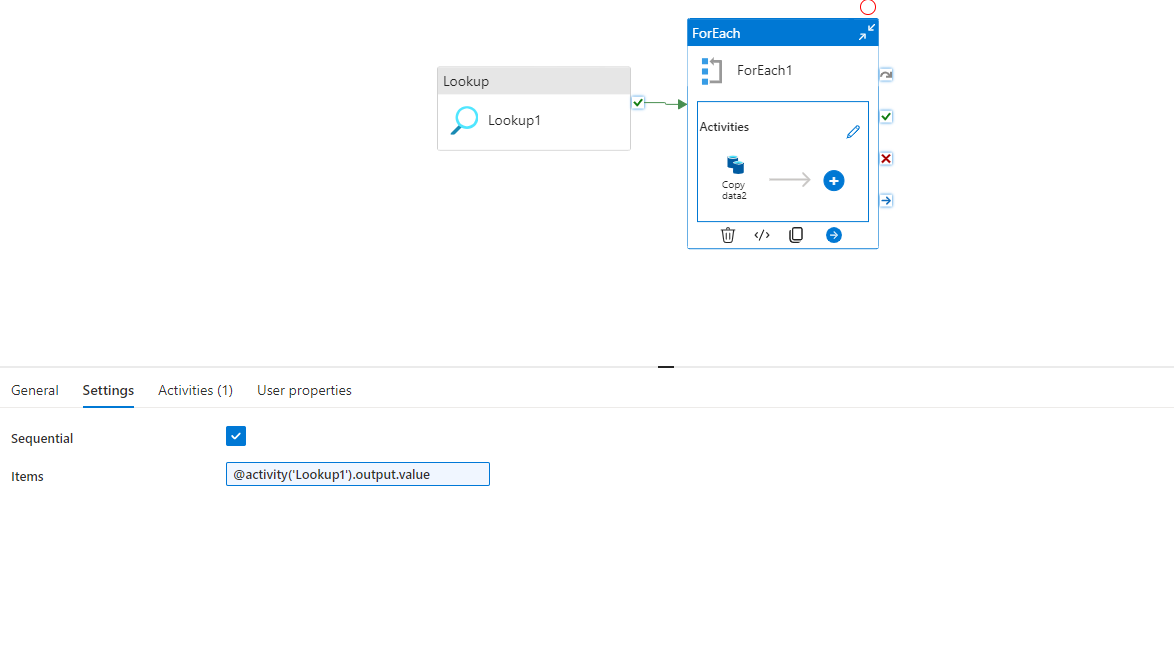Screen dimensions: 1174x651
Task: Click Lookup1 success output checkmark
Action: 638,103
